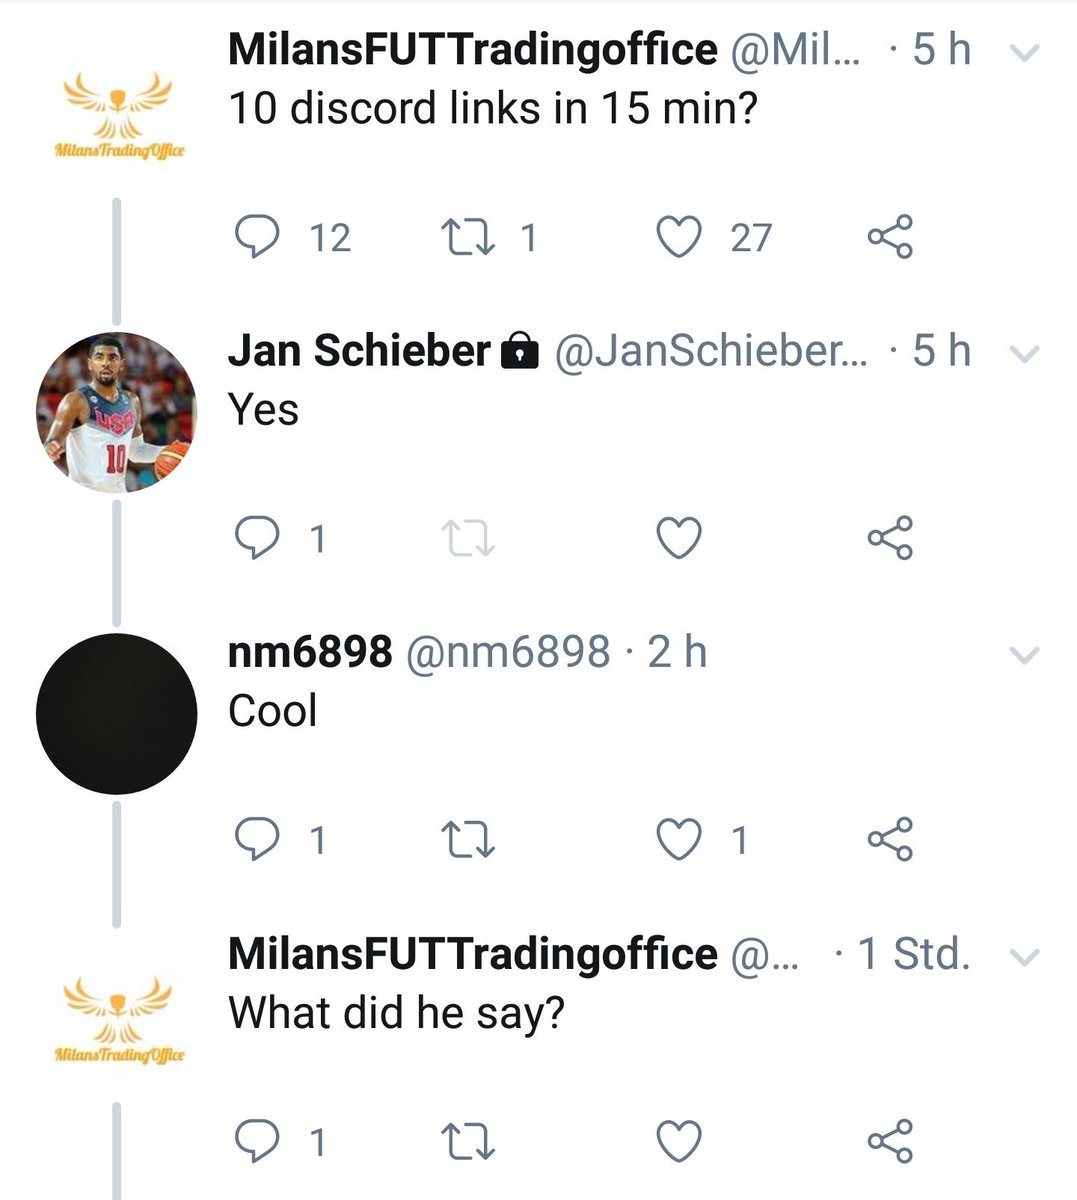1077x1200 pixels.
Task: Retweet the '10 discord links in 15 min?' tweet
Action: point(468,237)
